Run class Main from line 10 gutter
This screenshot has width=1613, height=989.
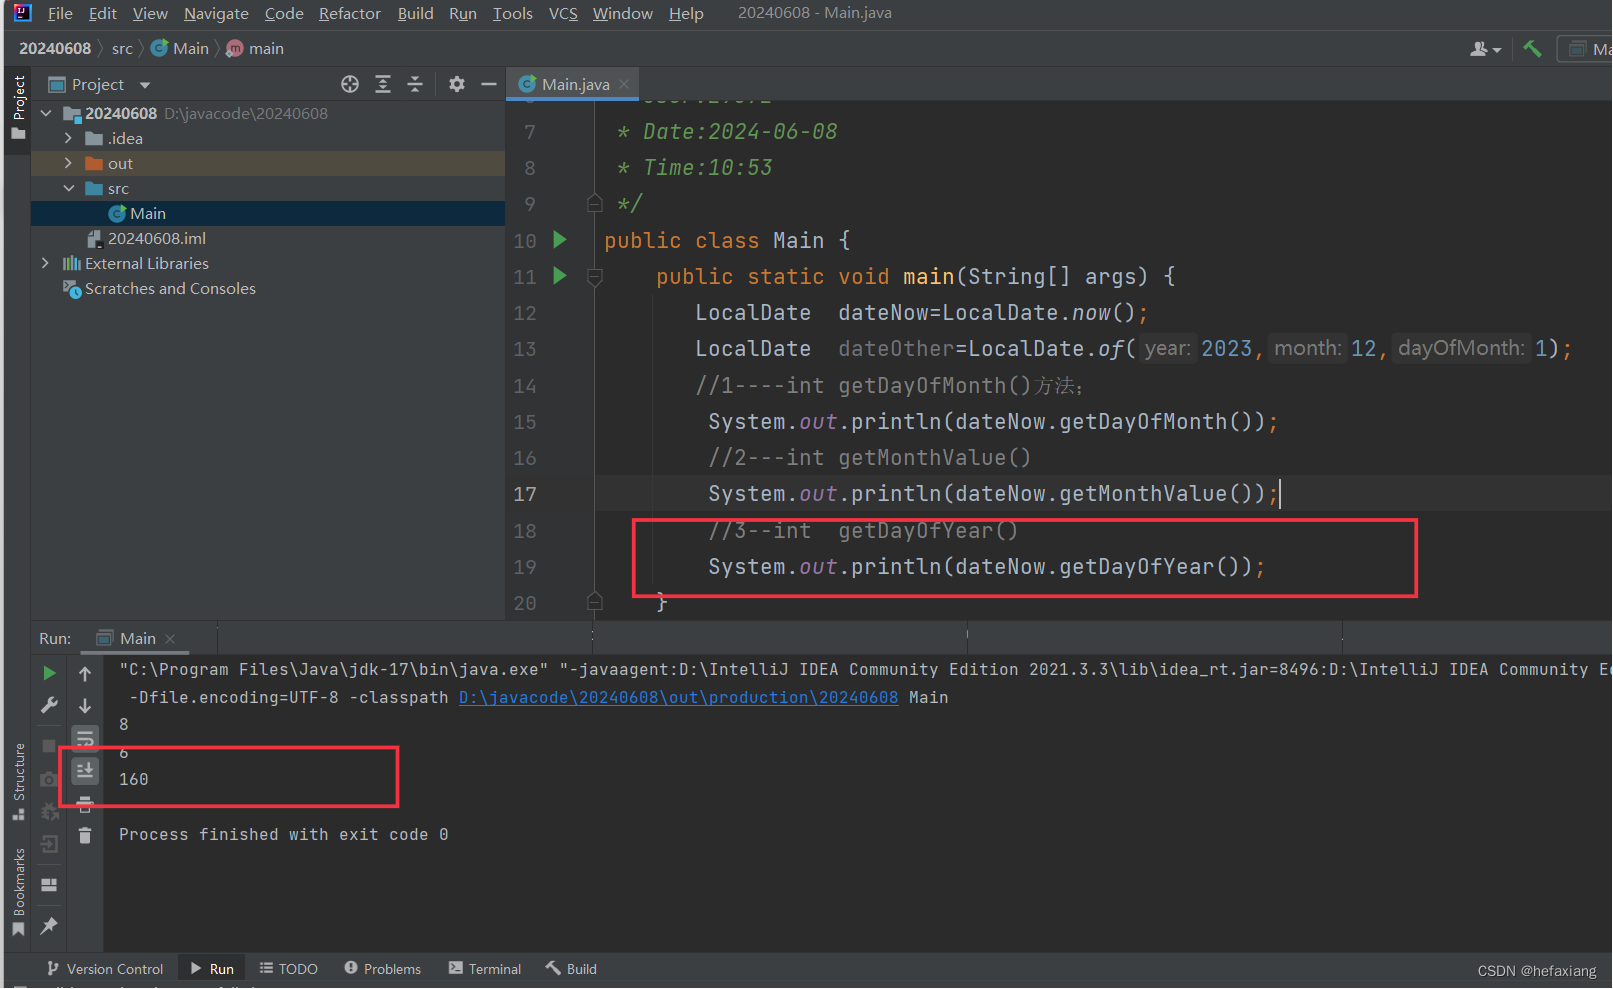click(x=560, y=240)
